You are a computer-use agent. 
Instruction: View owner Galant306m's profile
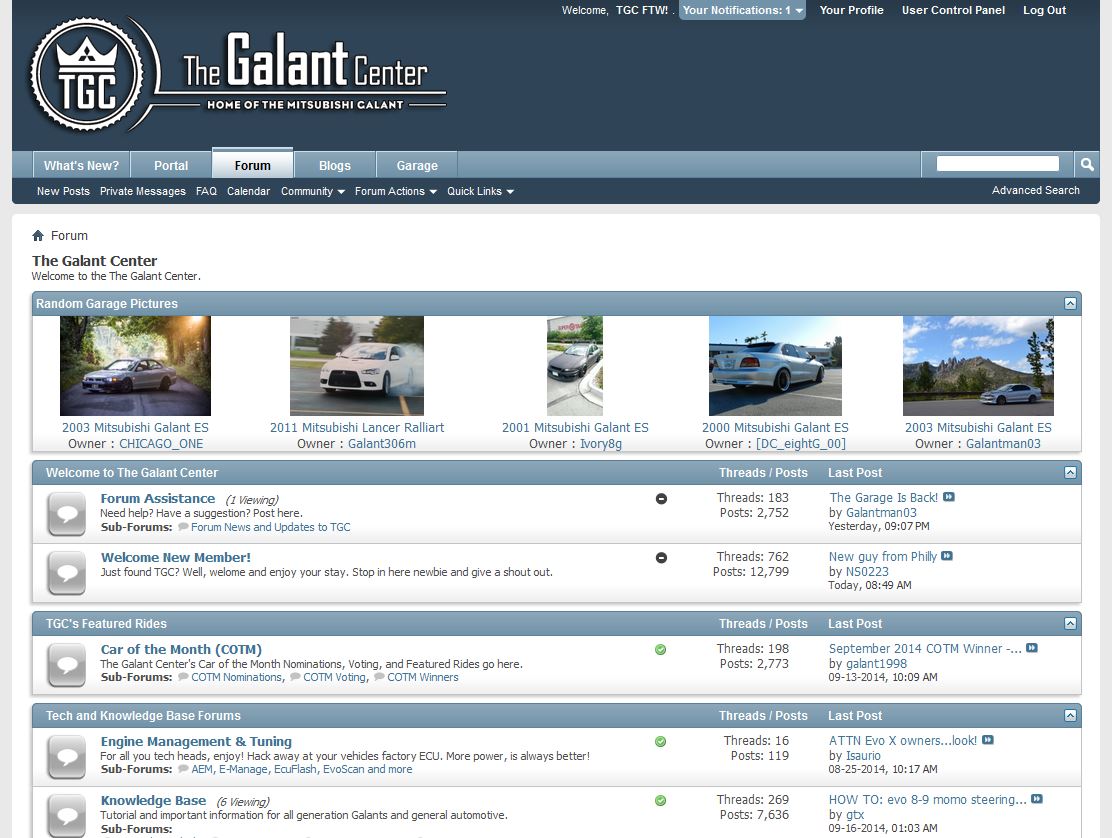(382, 444)
